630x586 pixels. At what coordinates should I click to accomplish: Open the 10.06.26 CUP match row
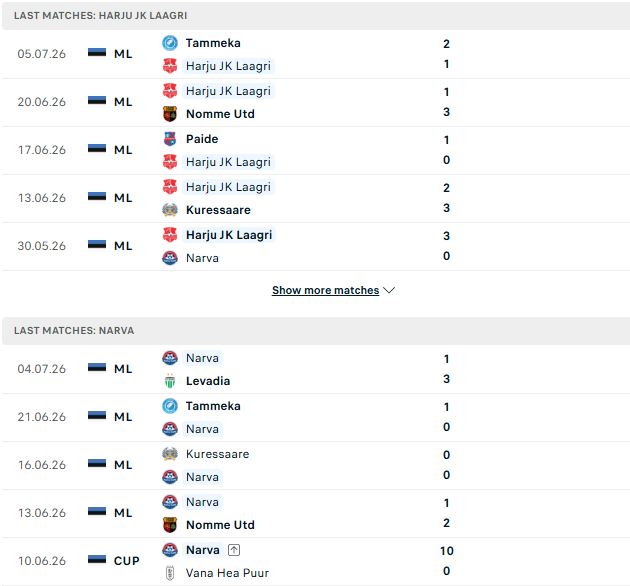(315, 561)
